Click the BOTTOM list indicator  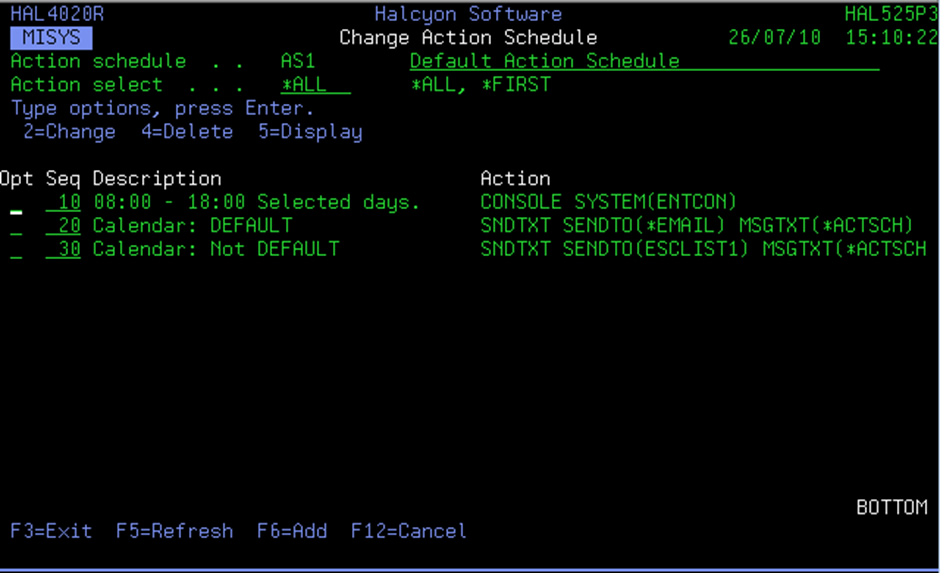(x=891, y=508)
